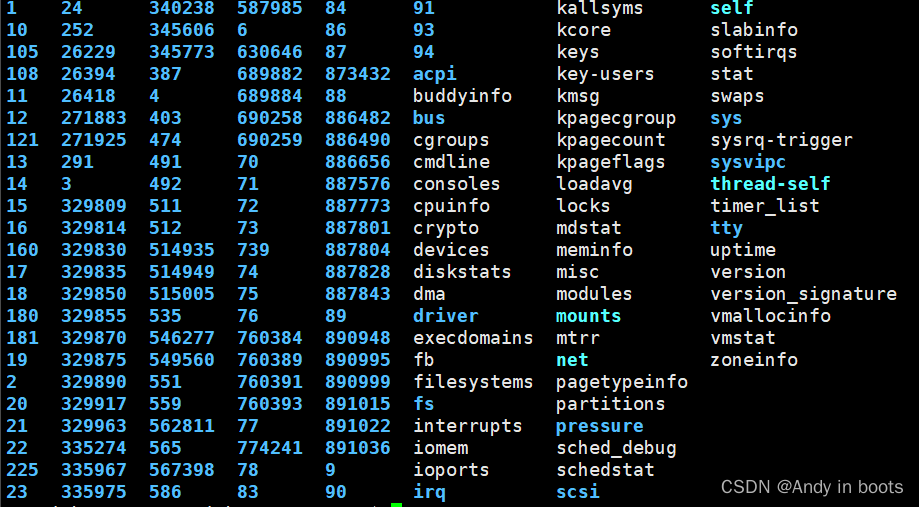The height and width of the screenshot is (507, 919).
Task: Click the thread-self link entry
Action: coord(770,184)
